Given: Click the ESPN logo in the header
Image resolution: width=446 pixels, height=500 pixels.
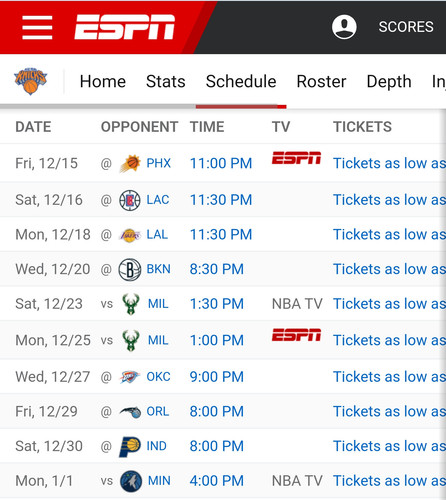Looking at the screenshot, I should tap(125, 27).
